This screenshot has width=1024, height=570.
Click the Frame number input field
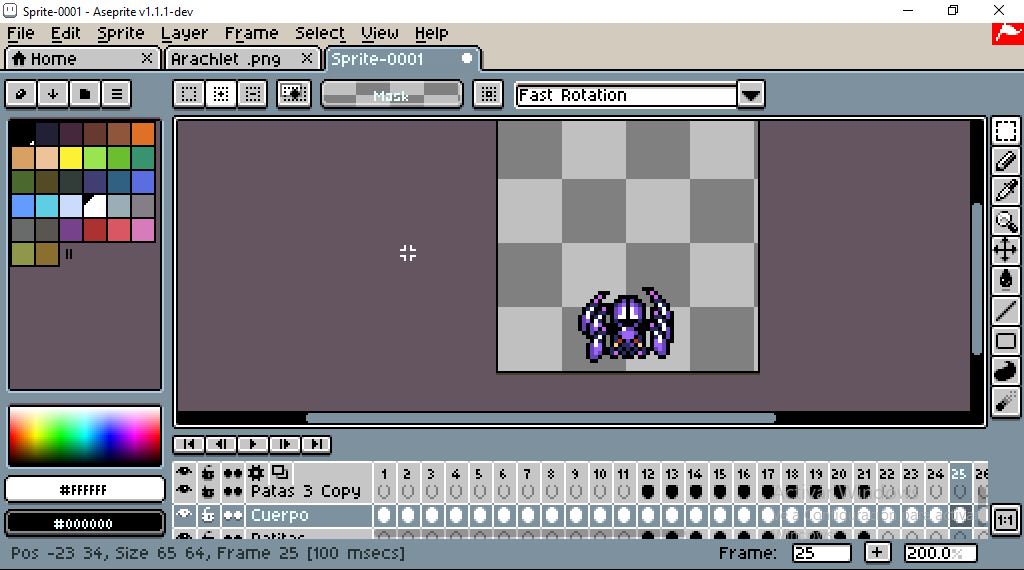[x=822, y=553]
